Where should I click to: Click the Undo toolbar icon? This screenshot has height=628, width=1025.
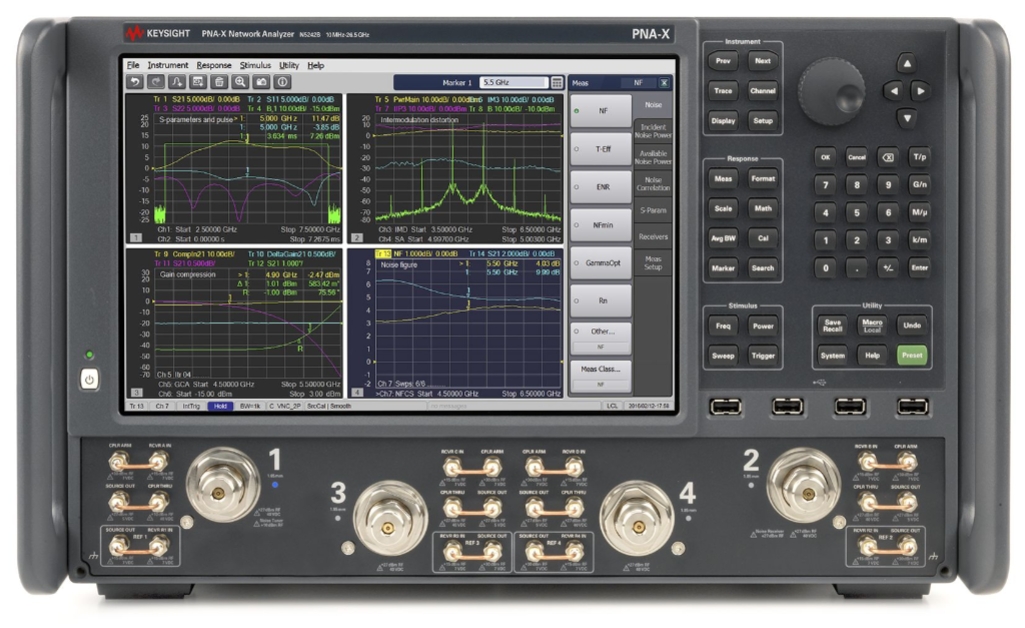[x=135, y=81]
